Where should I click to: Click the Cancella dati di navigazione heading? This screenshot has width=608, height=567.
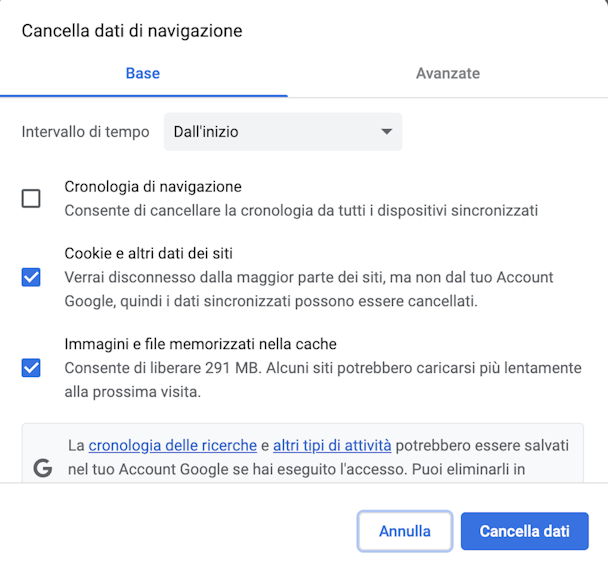(132, 31)
